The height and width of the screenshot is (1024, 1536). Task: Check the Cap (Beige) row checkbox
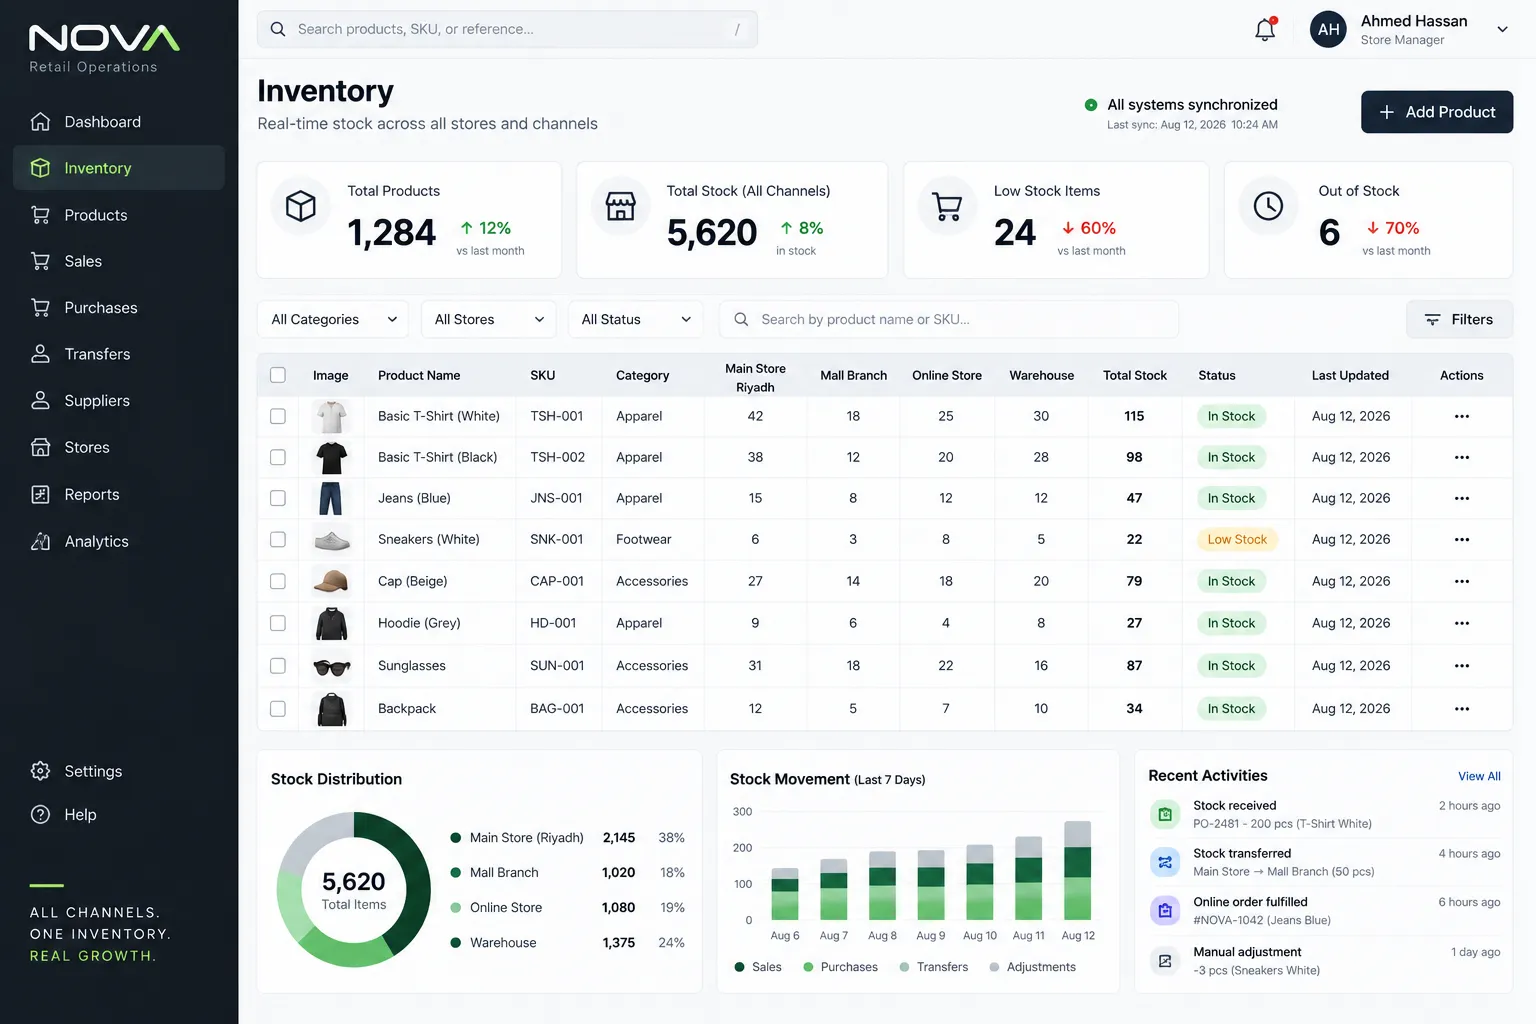pos(278,581)
